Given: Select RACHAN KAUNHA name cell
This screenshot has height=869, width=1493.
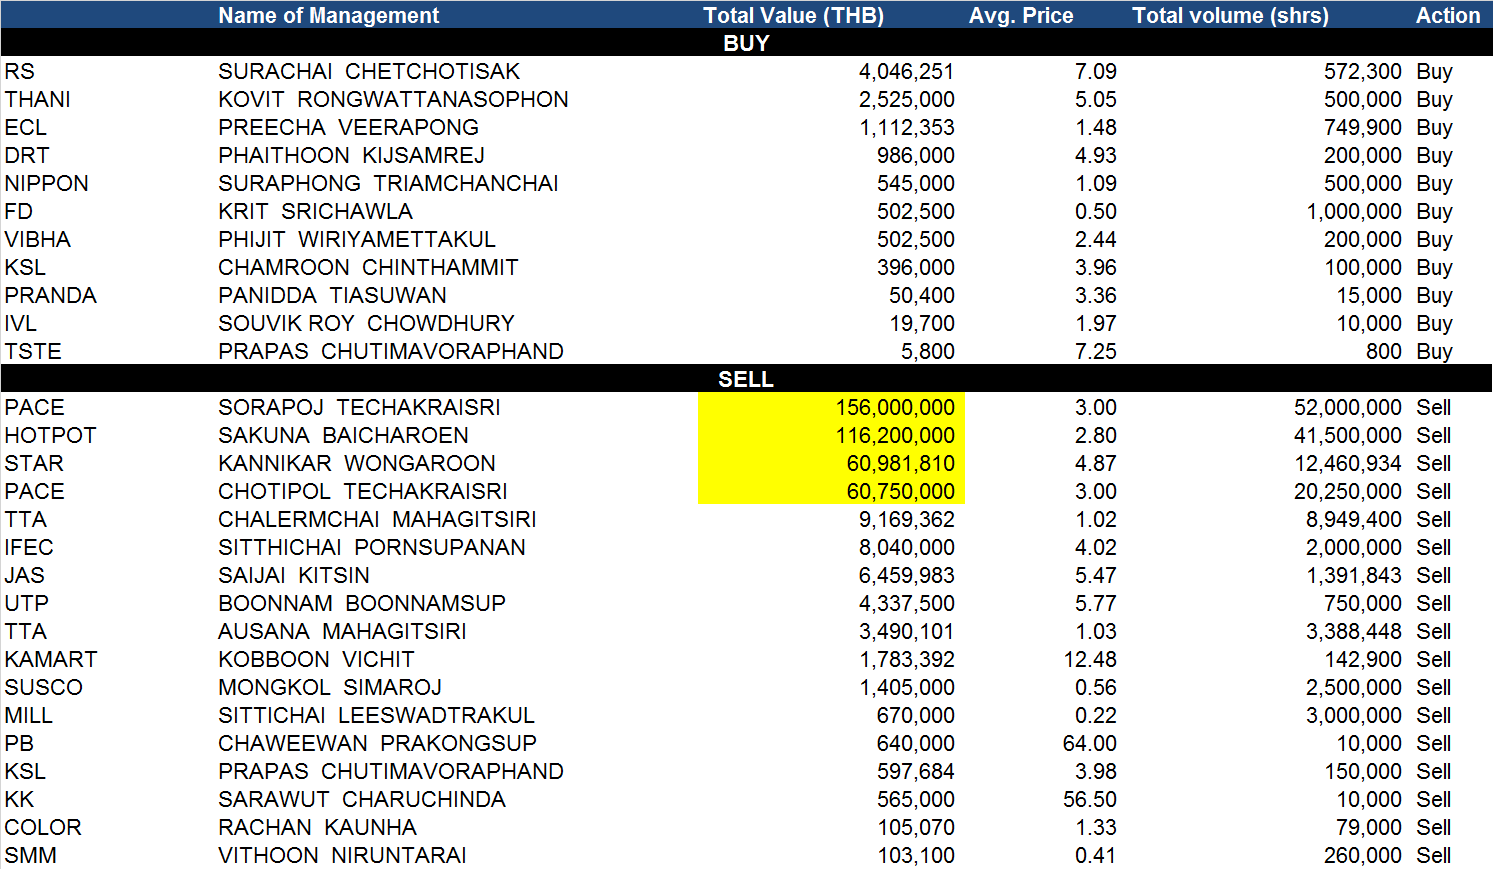Looking at the screenshot, I should click(x=317, y=827).
